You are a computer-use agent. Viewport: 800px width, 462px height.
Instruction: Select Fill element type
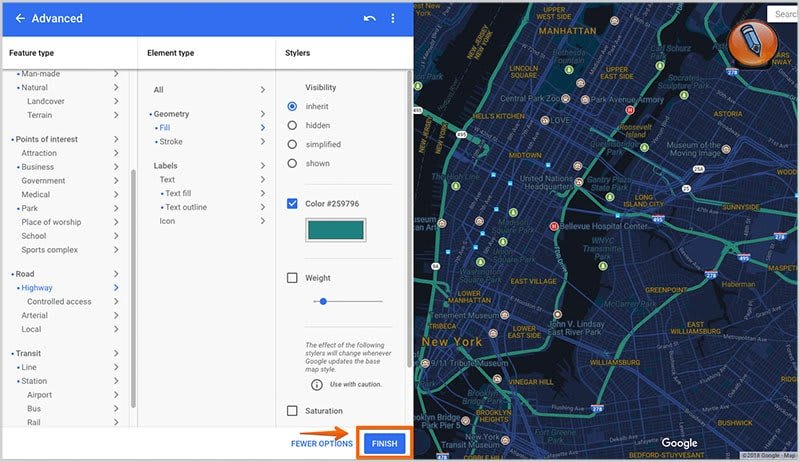pyautogui.click(x=164, y=128)
